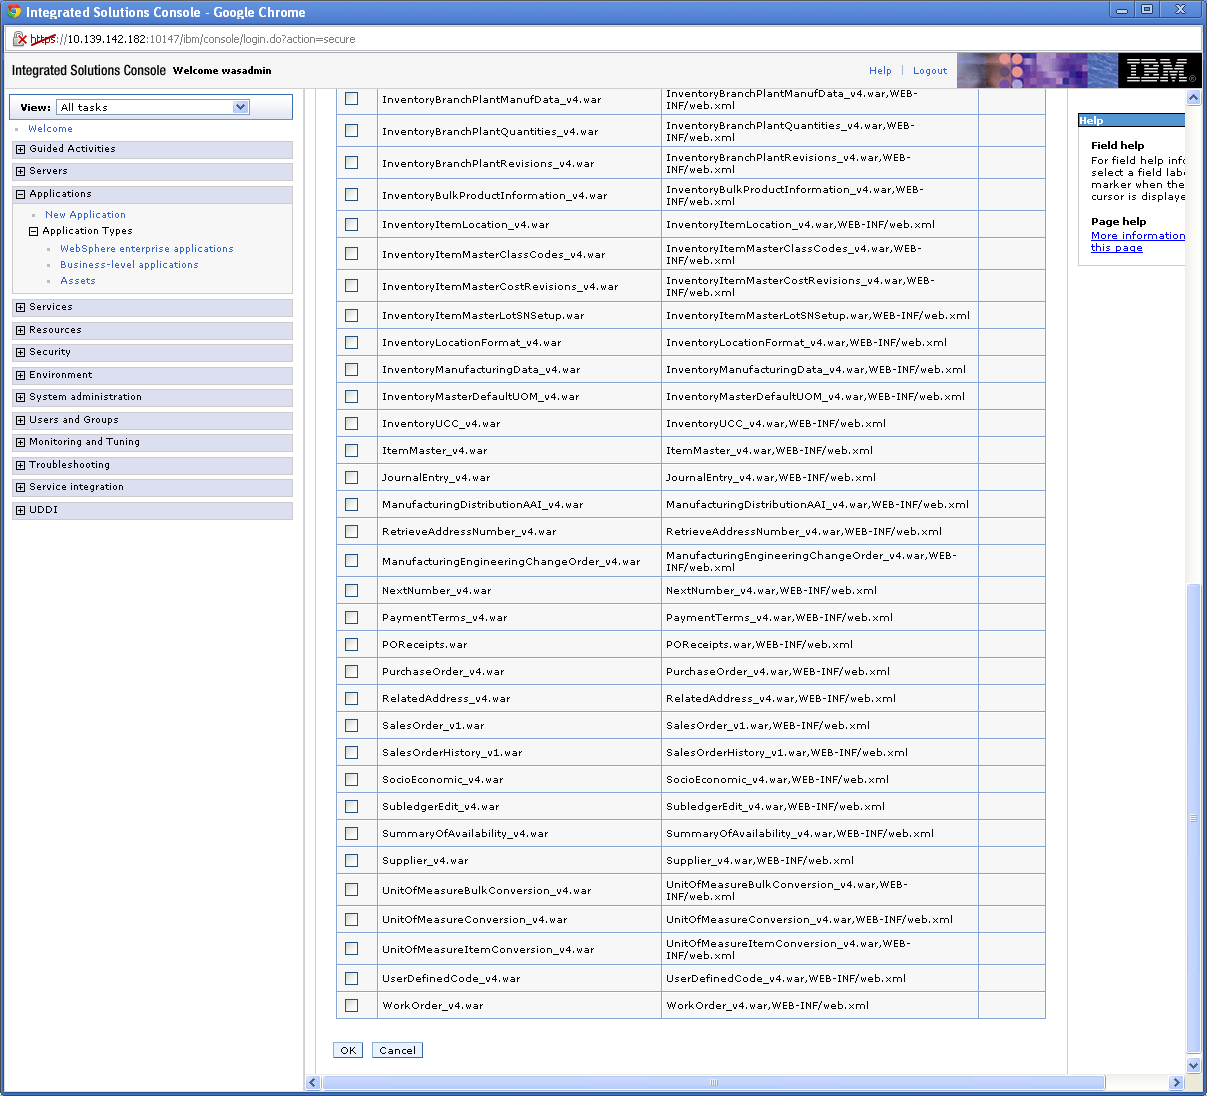Tick the PurchaseOrder_v4.war checkbox
Viewport: 1207px width, 1096px height.
[351, 671]
